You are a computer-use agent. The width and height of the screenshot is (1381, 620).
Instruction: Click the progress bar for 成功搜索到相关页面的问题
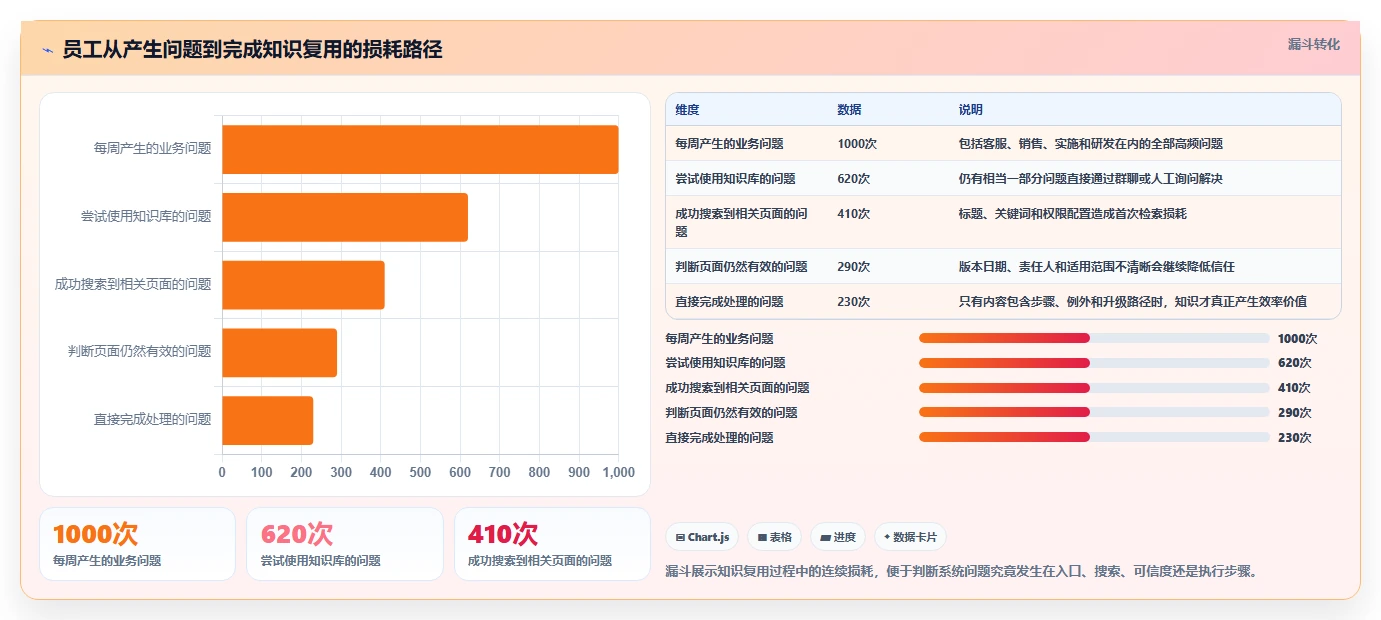coord(1094,388)
